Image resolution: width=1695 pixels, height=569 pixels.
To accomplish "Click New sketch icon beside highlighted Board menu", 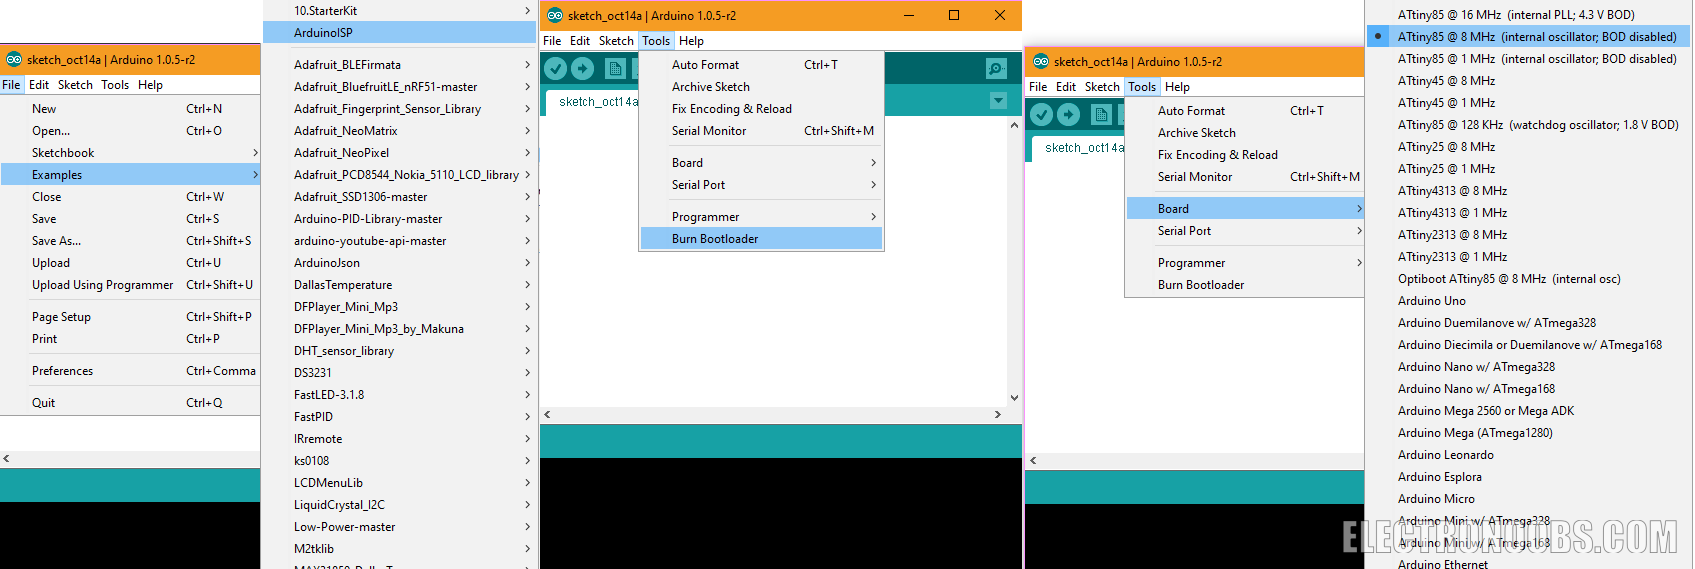I will [x=1102, y=114].
